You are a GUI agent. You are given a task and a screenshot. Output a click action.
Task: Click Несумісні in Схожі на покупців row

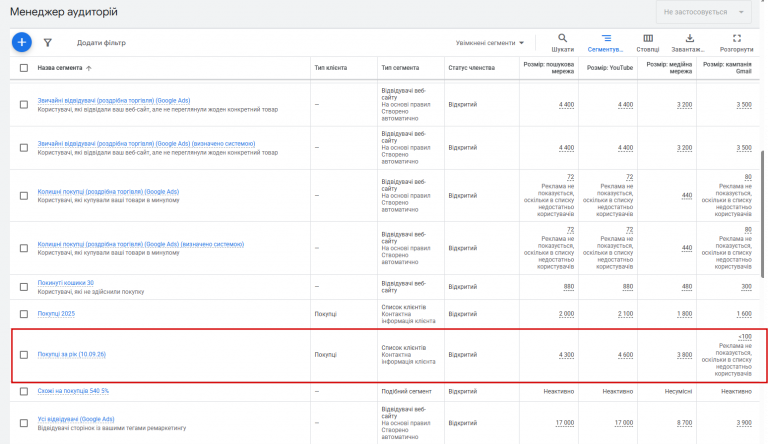click(x=678, y=391)
